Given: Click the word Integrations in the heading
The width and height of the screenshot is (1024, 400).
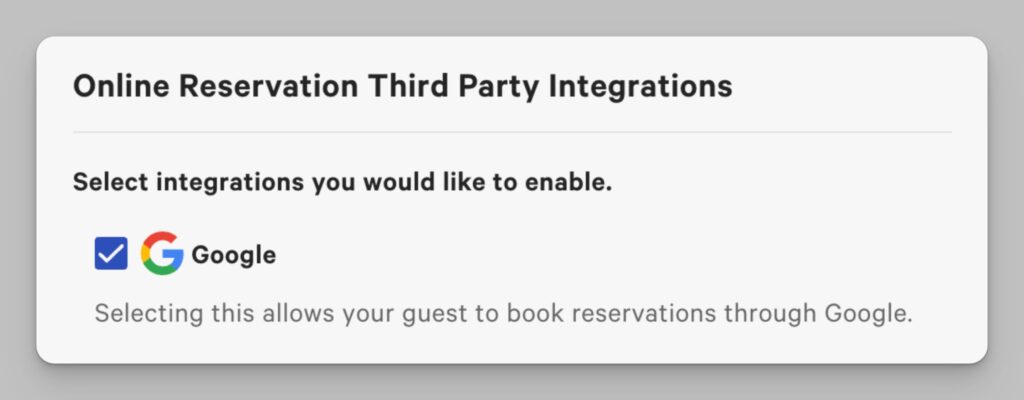Looking at the screenshot, I should (x=640, y=87).
